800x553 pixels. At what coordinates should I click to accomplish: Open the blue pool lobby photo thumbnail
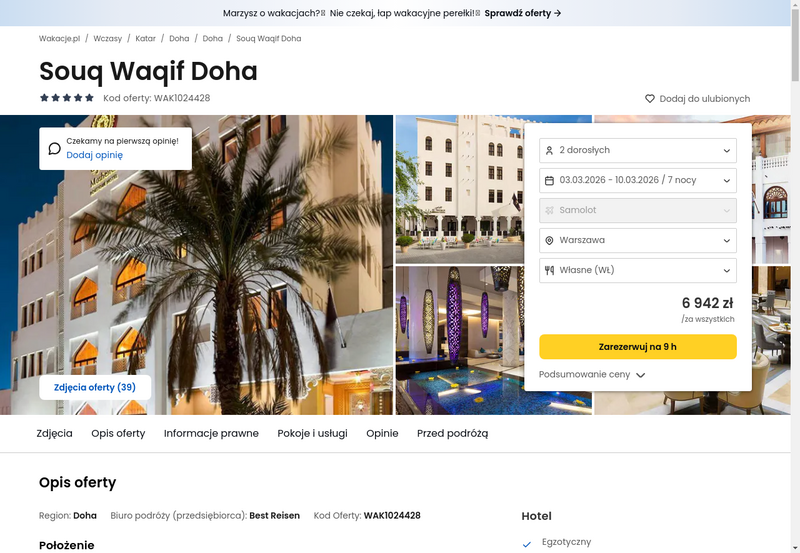coord(460,340)
